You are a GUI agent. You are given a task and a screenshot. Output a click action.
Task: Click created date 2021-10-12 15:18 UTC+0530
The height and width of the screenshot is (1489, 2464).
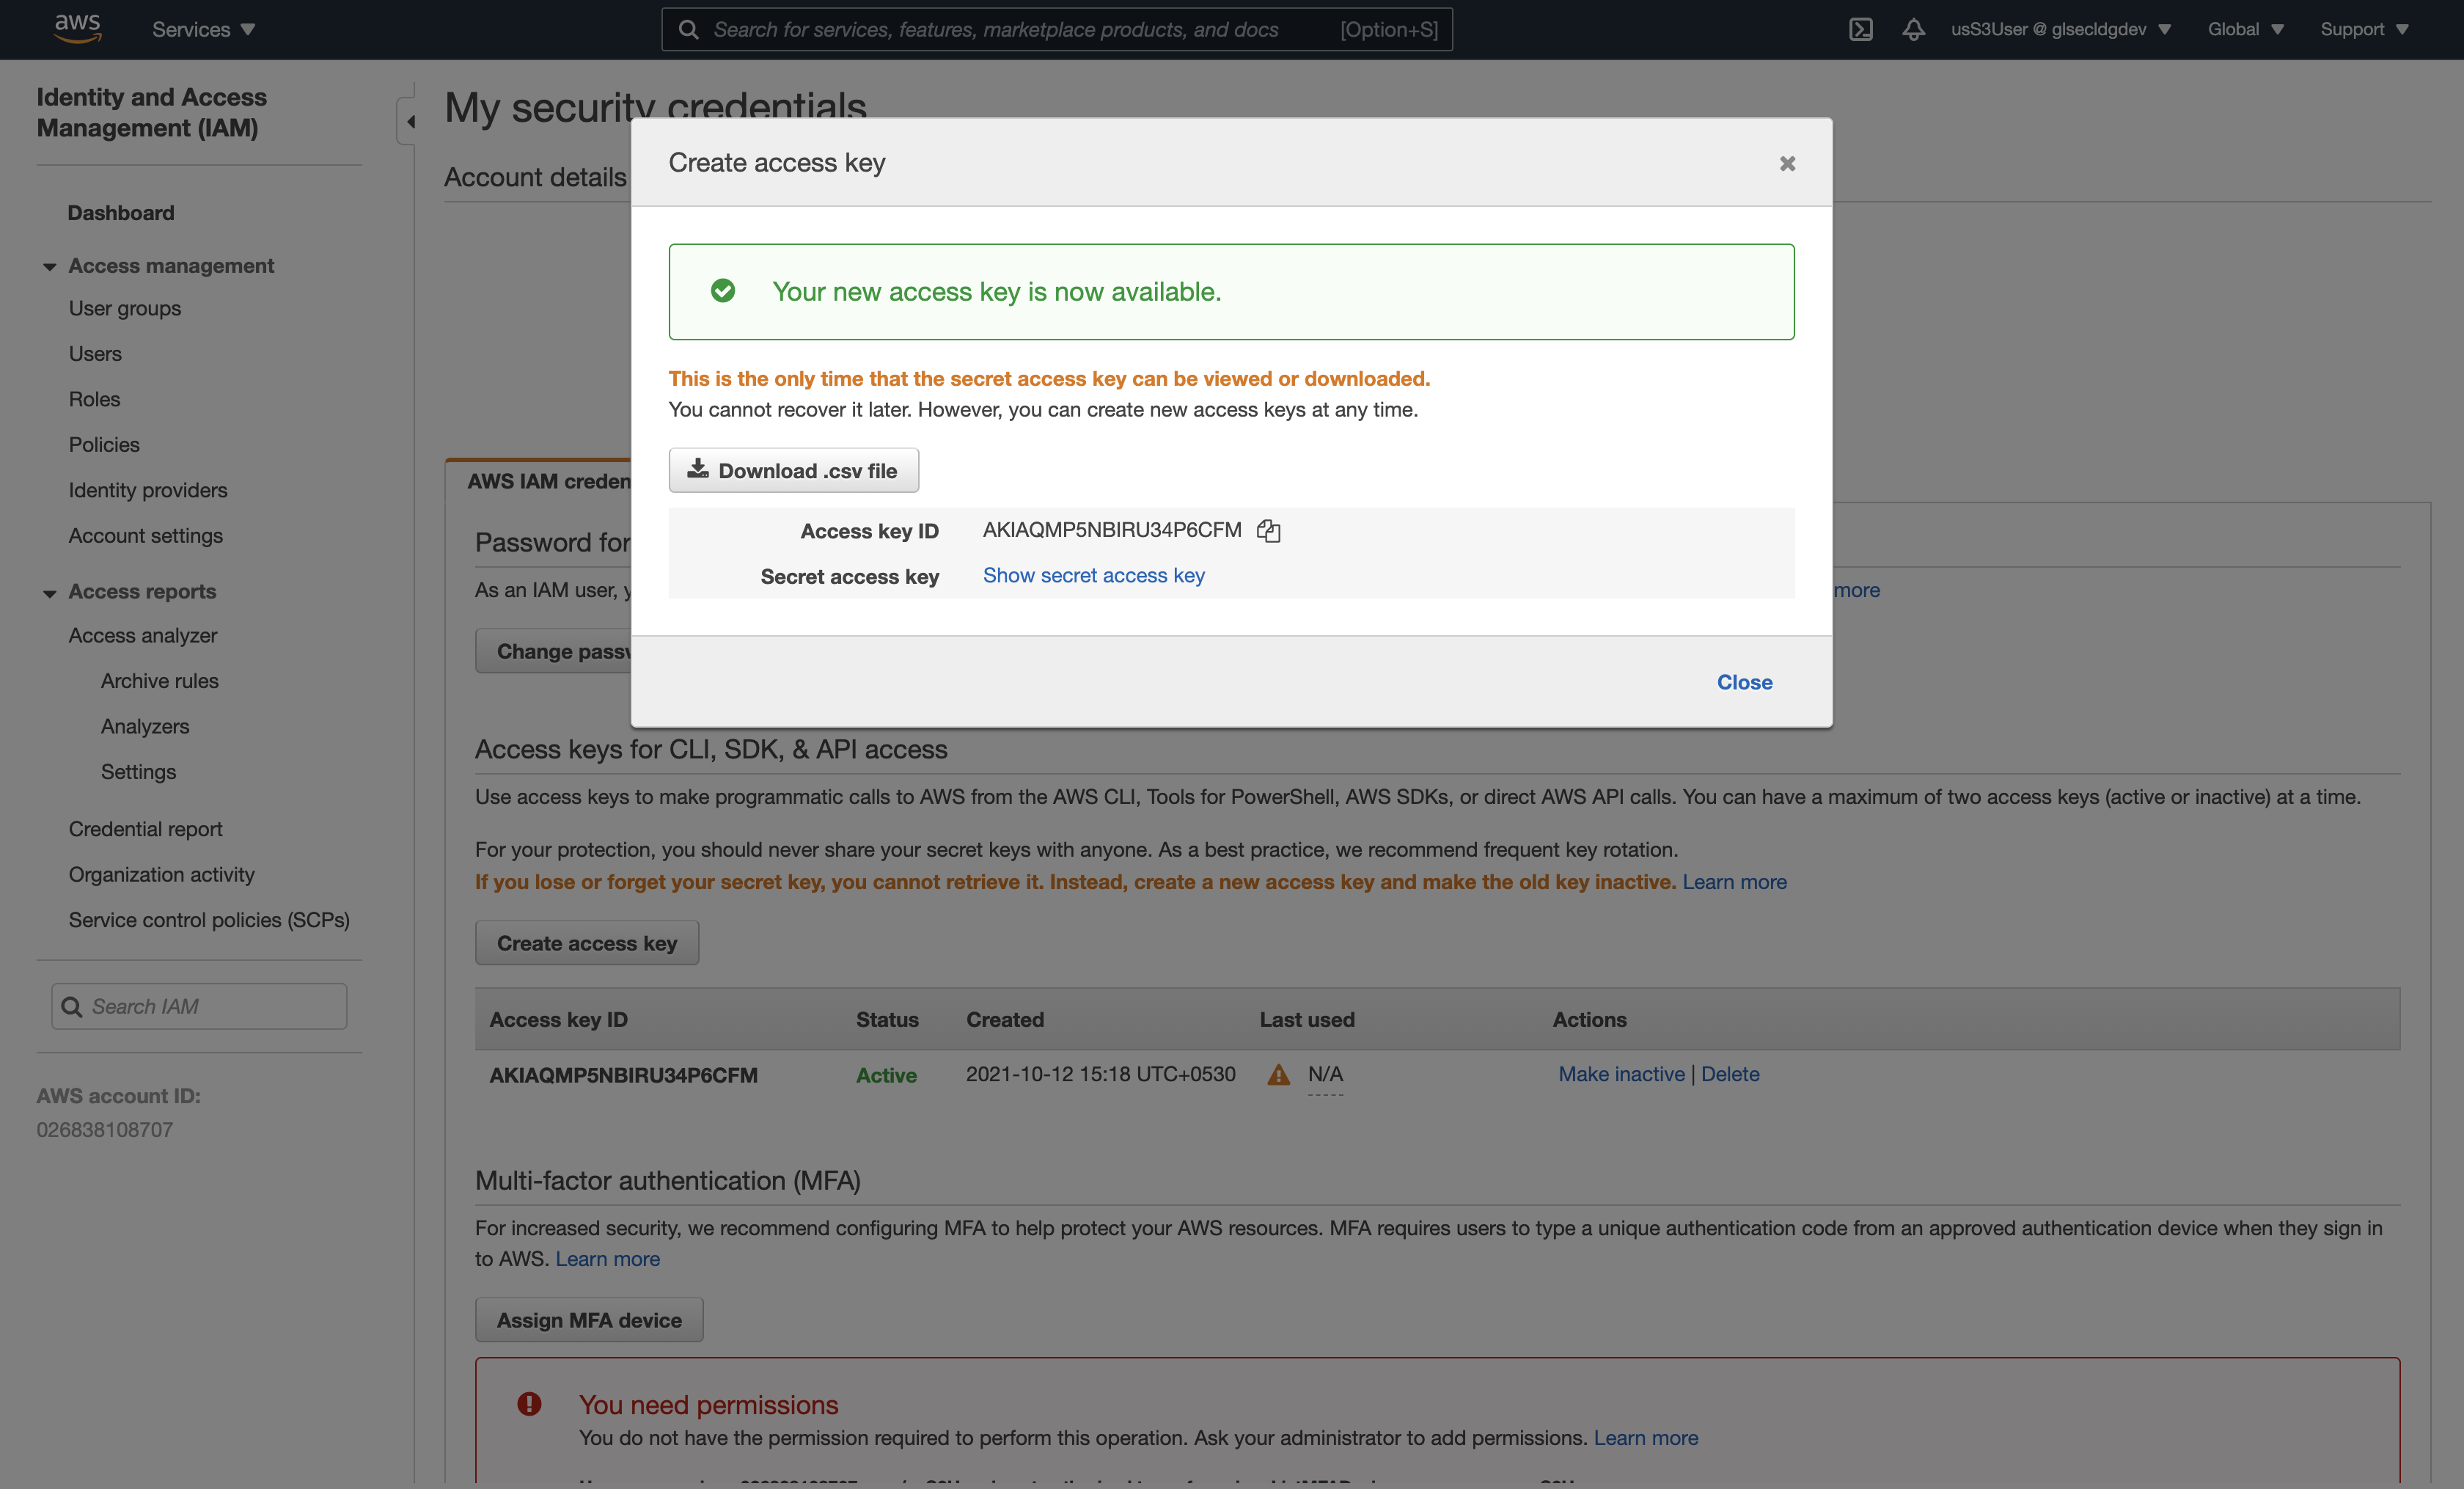(x=1100, y=1074)
